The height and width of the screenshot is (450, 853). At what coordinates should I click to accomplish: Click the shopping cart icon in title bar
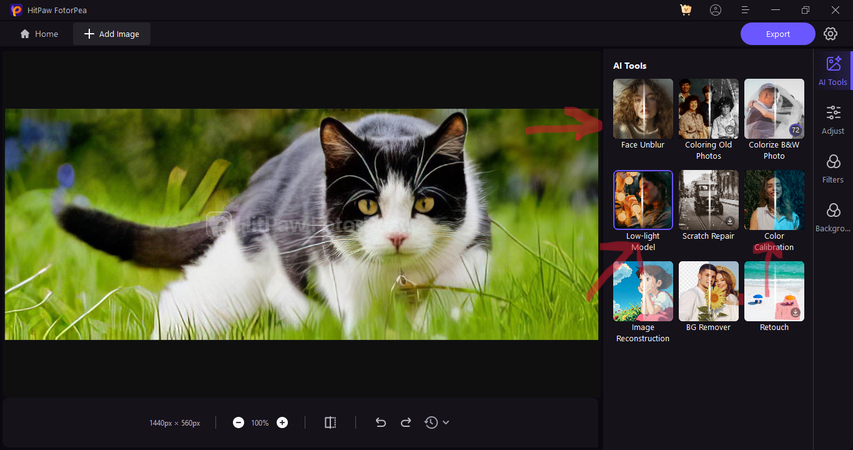685,10
